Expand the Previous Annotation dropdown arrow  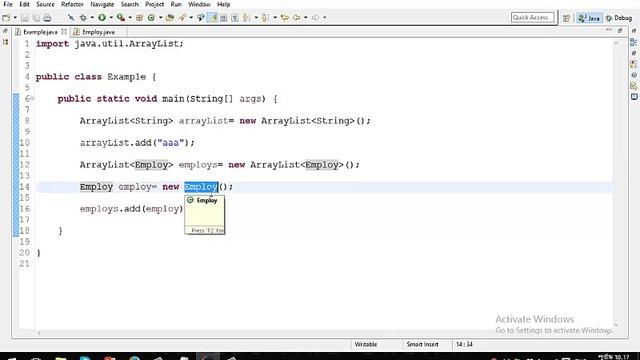pos(275,18)
